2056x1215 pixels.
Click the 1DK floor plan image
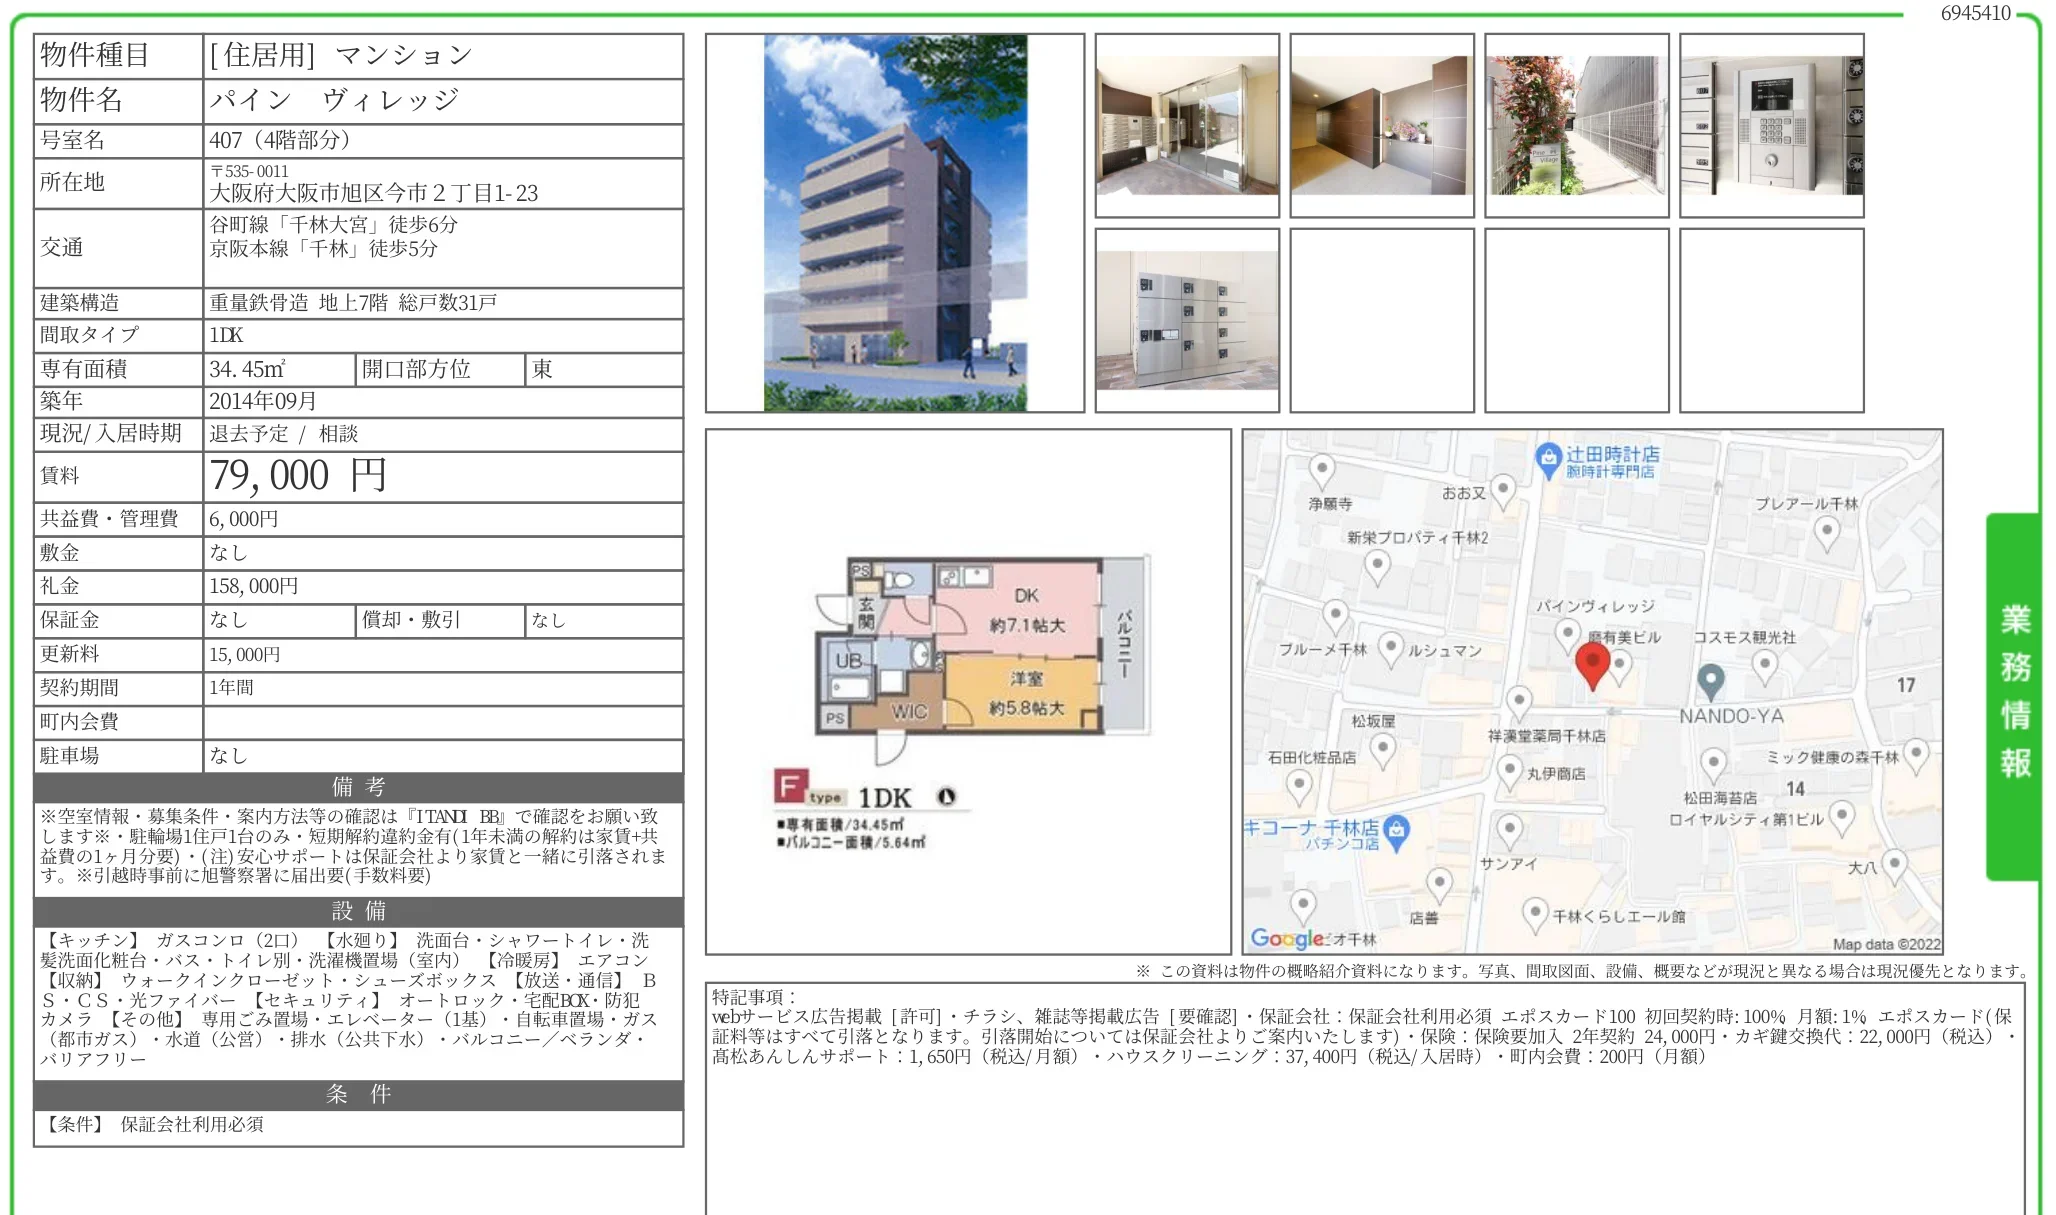967,691
